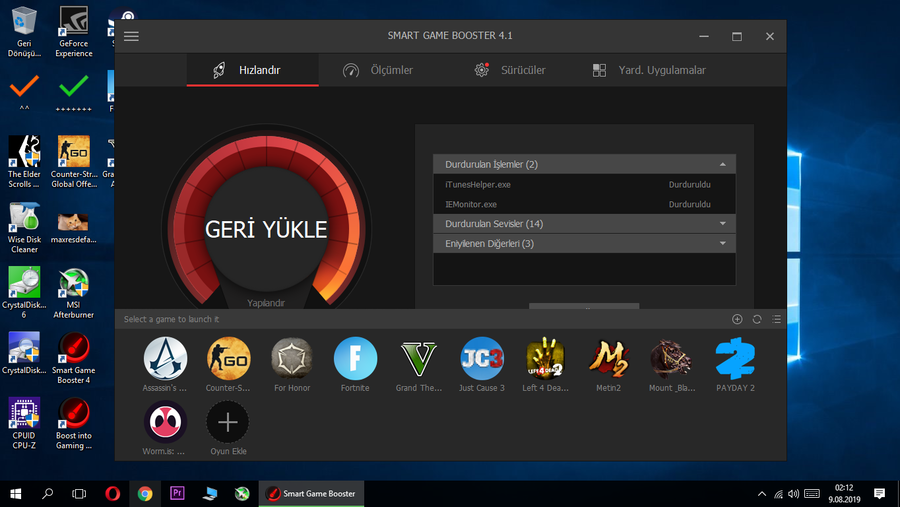Open the network icon in system tray
900x507 pixels.
point(778,494)
